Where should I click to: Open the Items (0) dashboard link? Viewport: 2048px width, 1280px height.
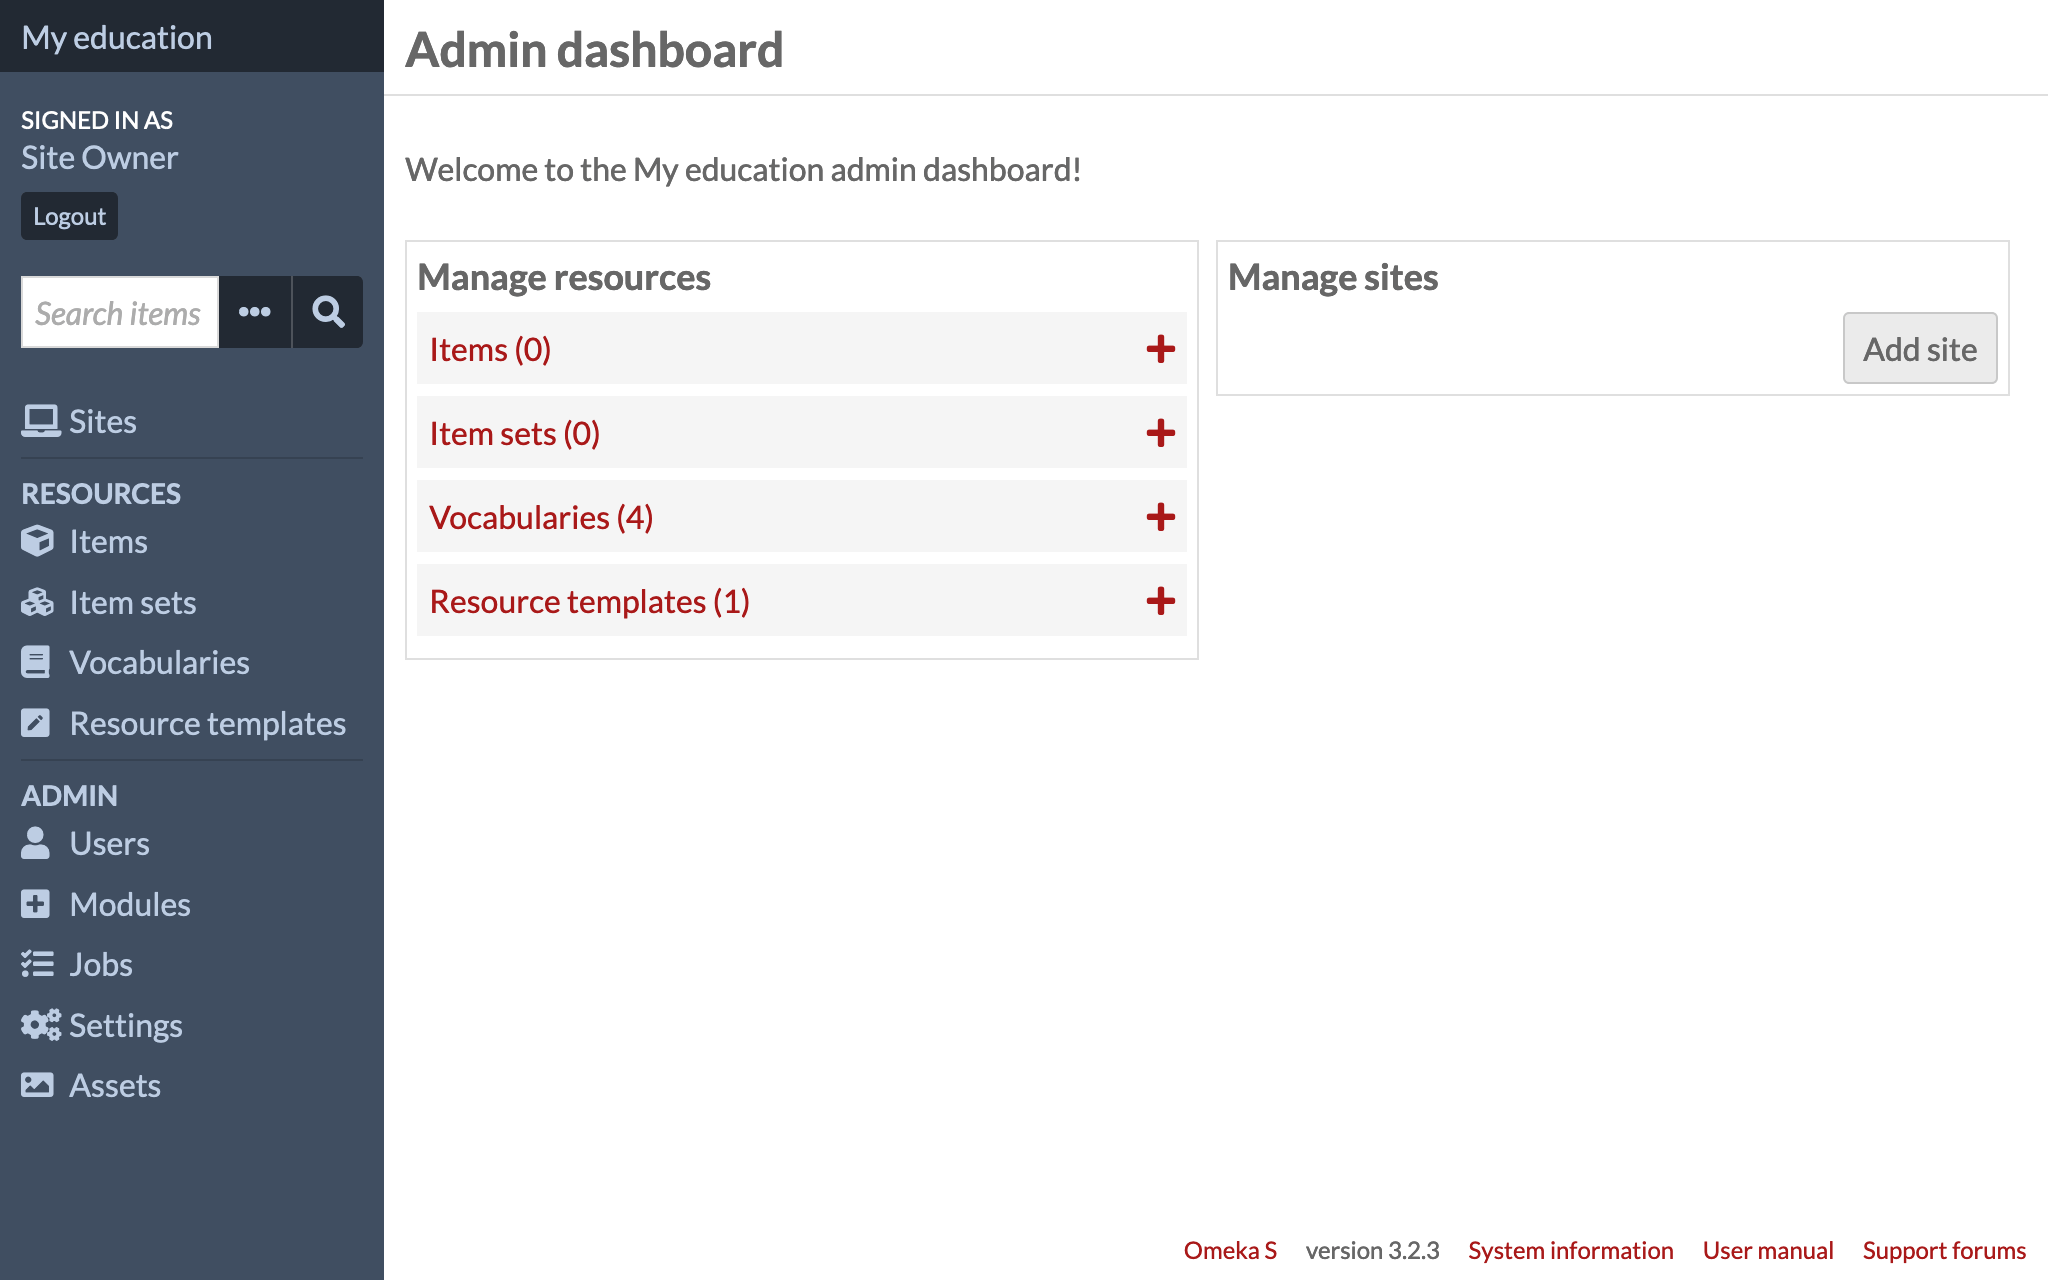pyautogui.click(x=490, y=349)
